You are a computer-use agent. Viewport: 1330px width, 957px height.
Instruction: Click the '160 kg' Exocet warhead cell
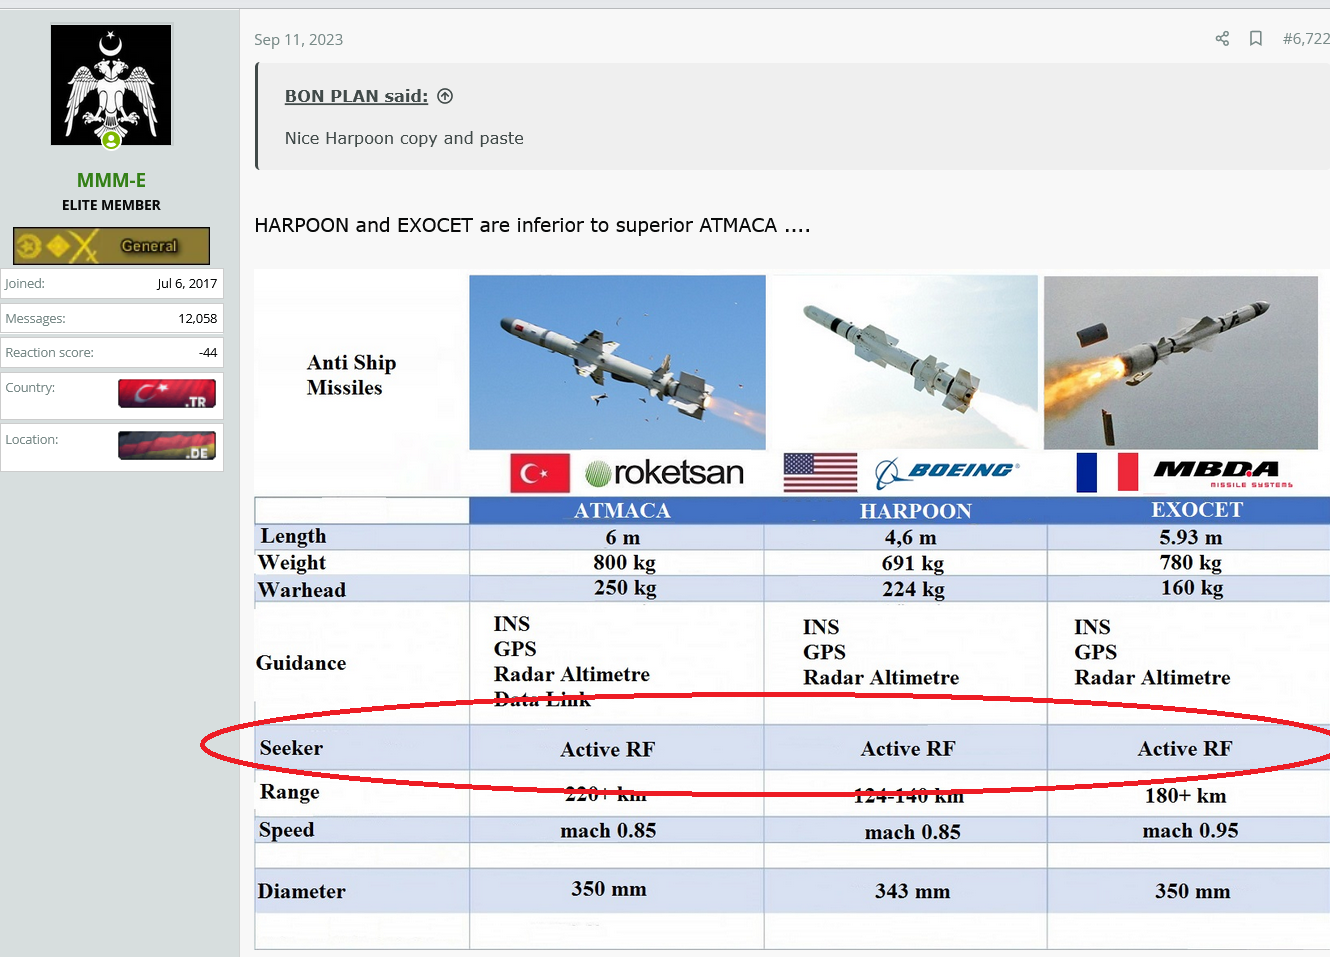pos(1192,588)
